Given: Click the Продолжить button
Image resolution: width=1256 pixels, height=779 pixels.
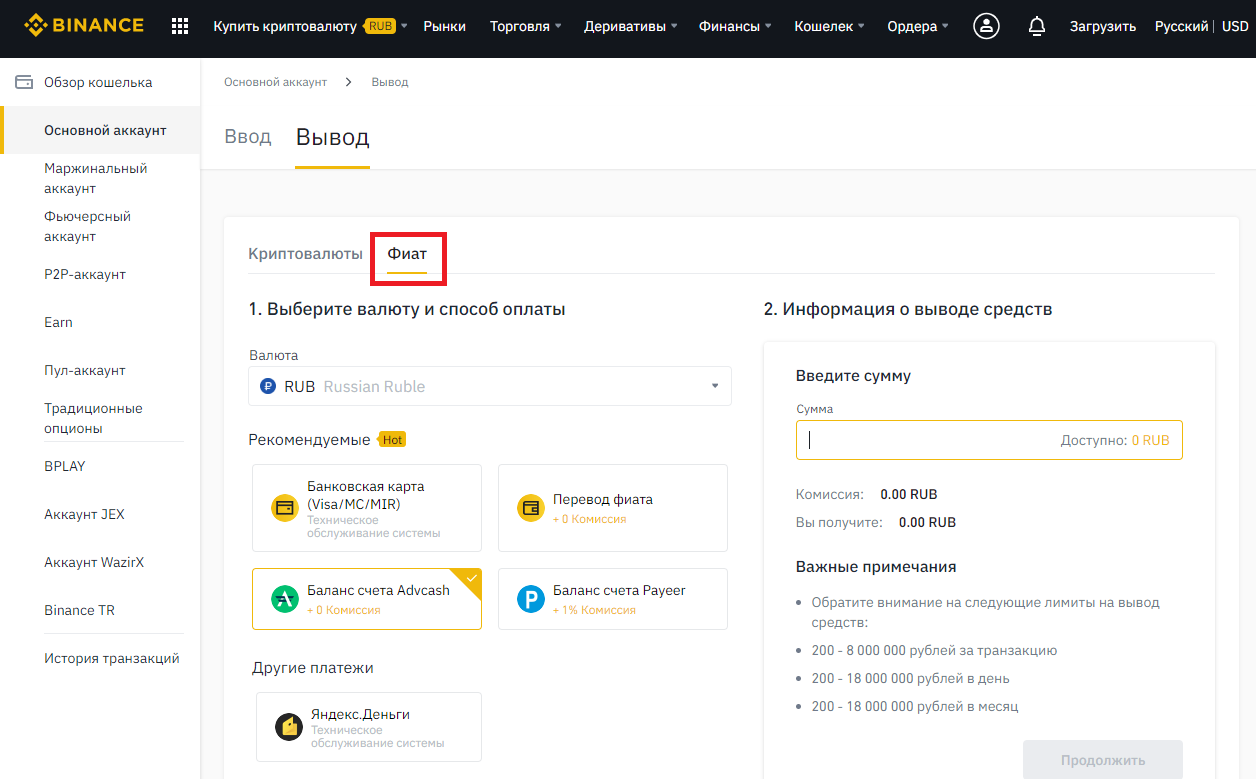Looking at the screenshot, I should click(x=1103, y=760).
